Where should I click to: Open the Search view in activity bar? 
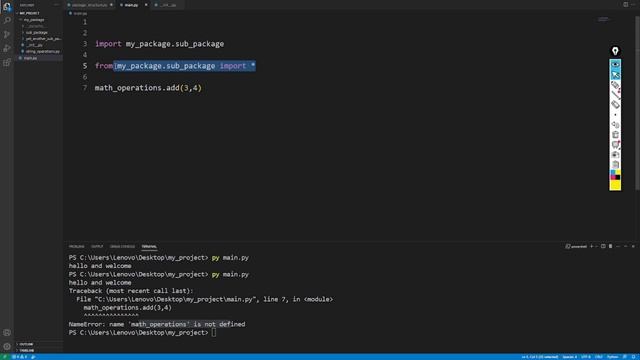coord(7,20)
